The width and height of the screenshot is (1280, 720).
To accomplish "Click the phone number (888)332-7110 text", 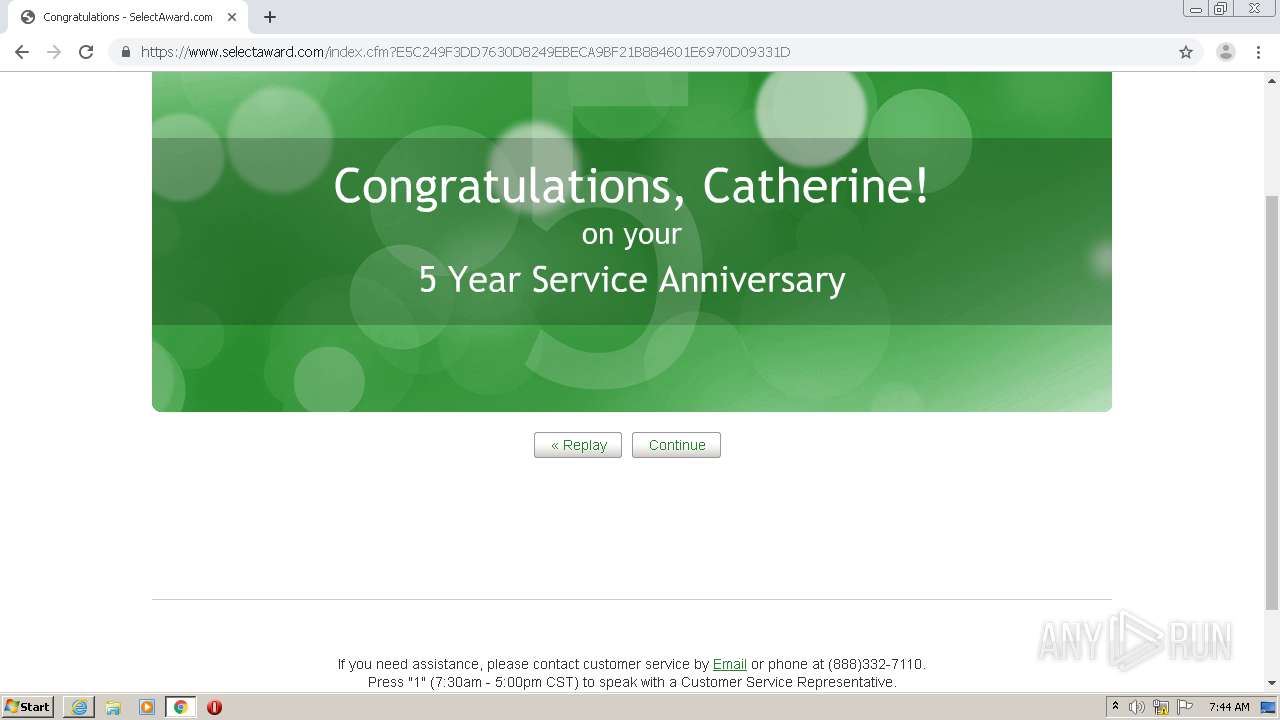I will tap(875, 664).
